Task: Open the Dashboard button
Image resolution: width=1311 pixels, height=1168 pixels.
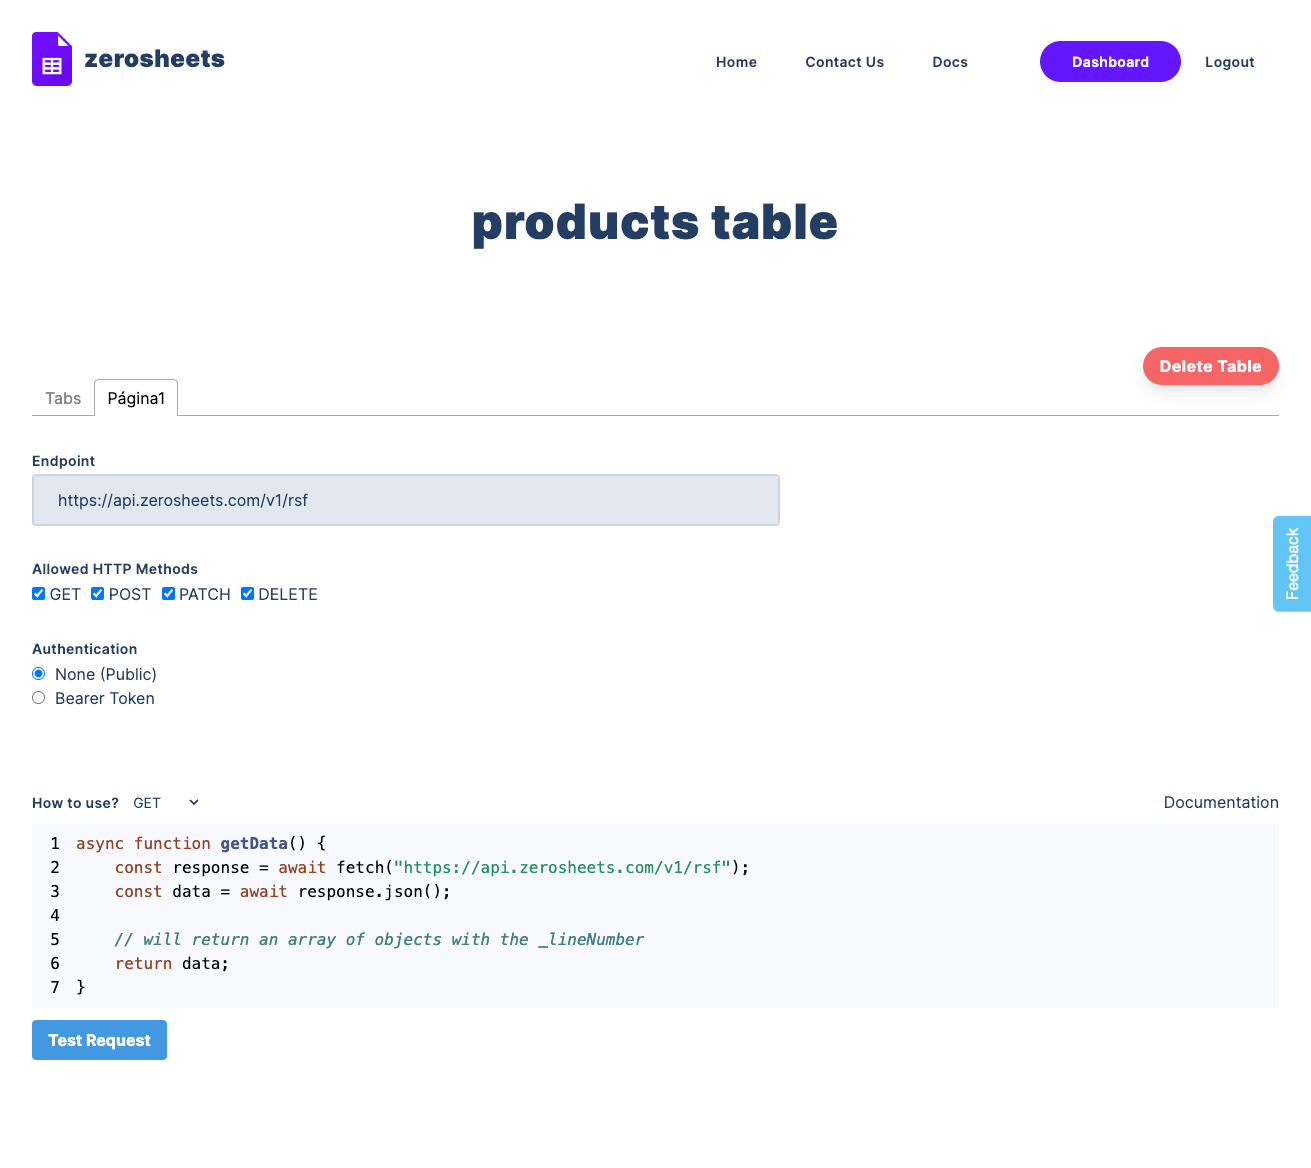Action: (x=1110, y=62)
